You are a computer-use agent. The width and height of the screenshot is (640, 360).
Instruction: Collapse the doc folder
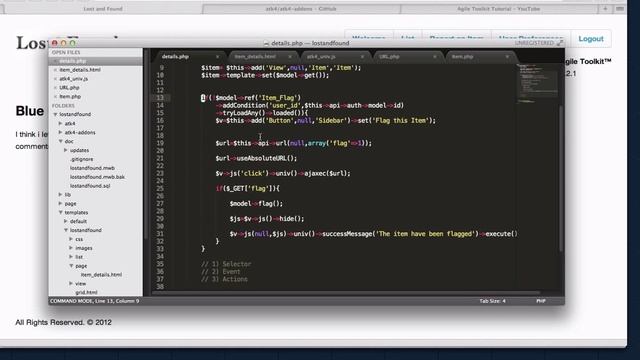pos(60,141)
